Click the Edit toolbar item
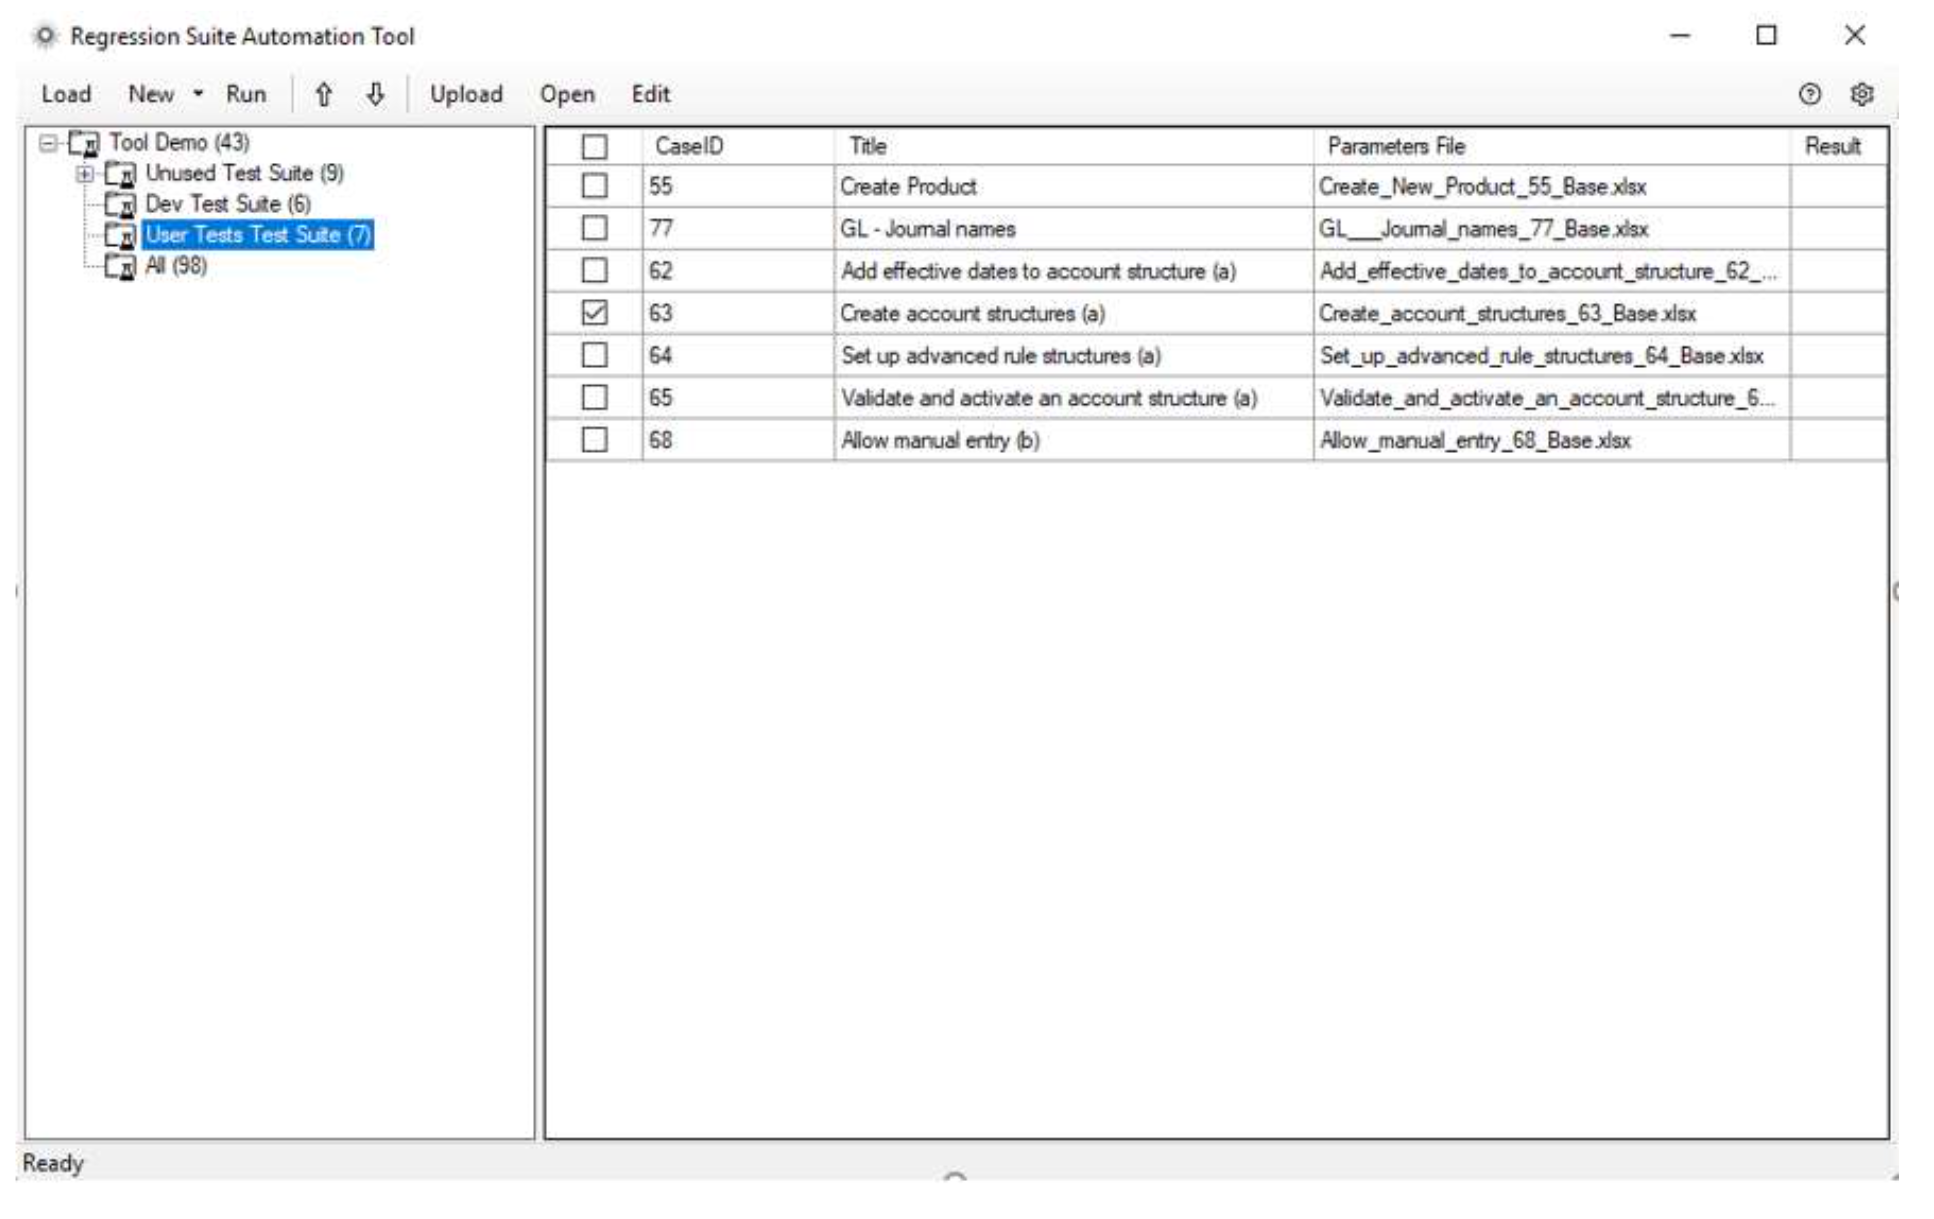 (x=650, y=94)
